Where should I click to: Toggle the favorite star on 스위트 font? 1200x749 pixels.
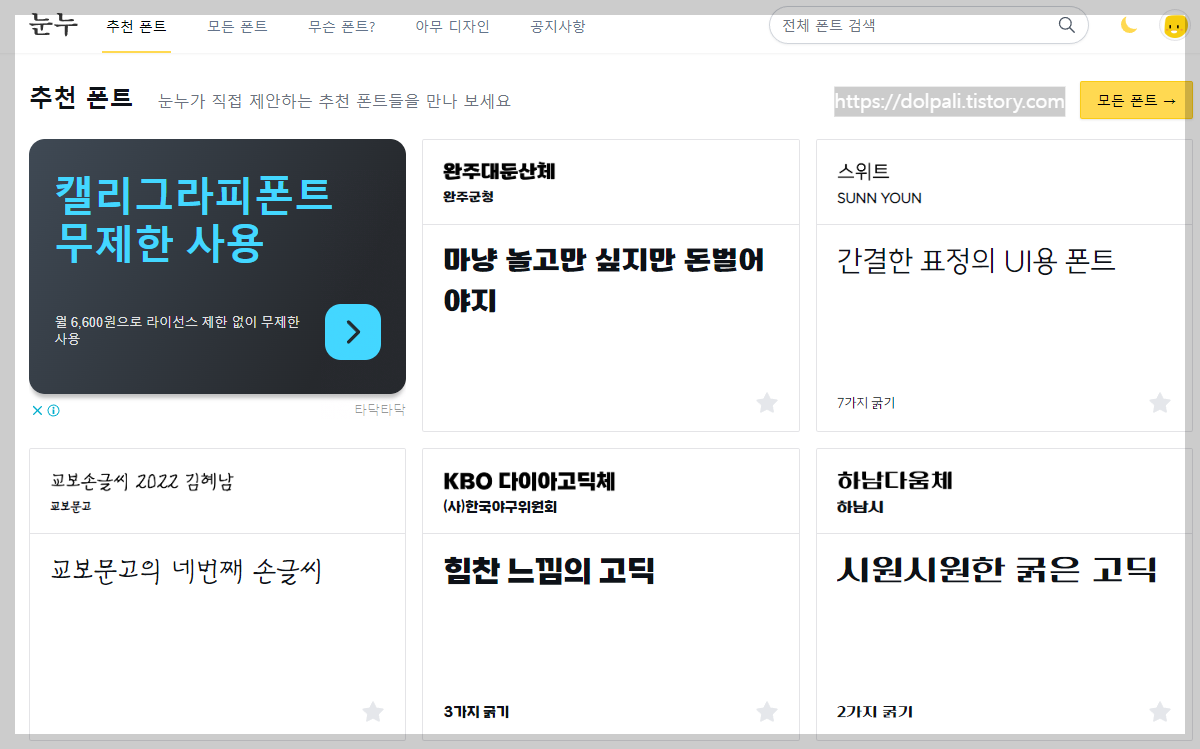click(1160, 403)
